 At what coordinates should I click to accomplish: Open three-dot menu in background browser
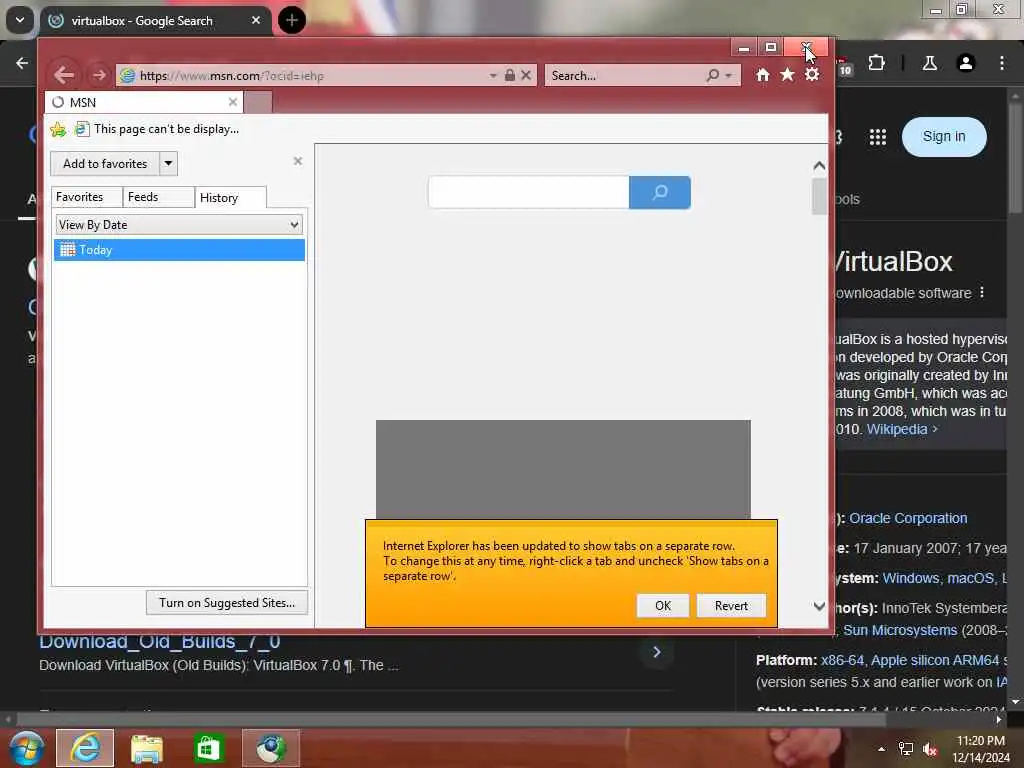[1002, 63]
